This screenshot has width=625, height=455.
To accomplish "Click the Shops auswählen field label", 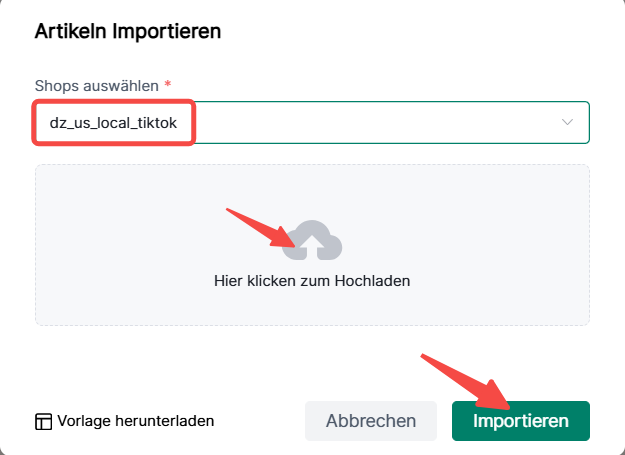I will tap(96, 86).
